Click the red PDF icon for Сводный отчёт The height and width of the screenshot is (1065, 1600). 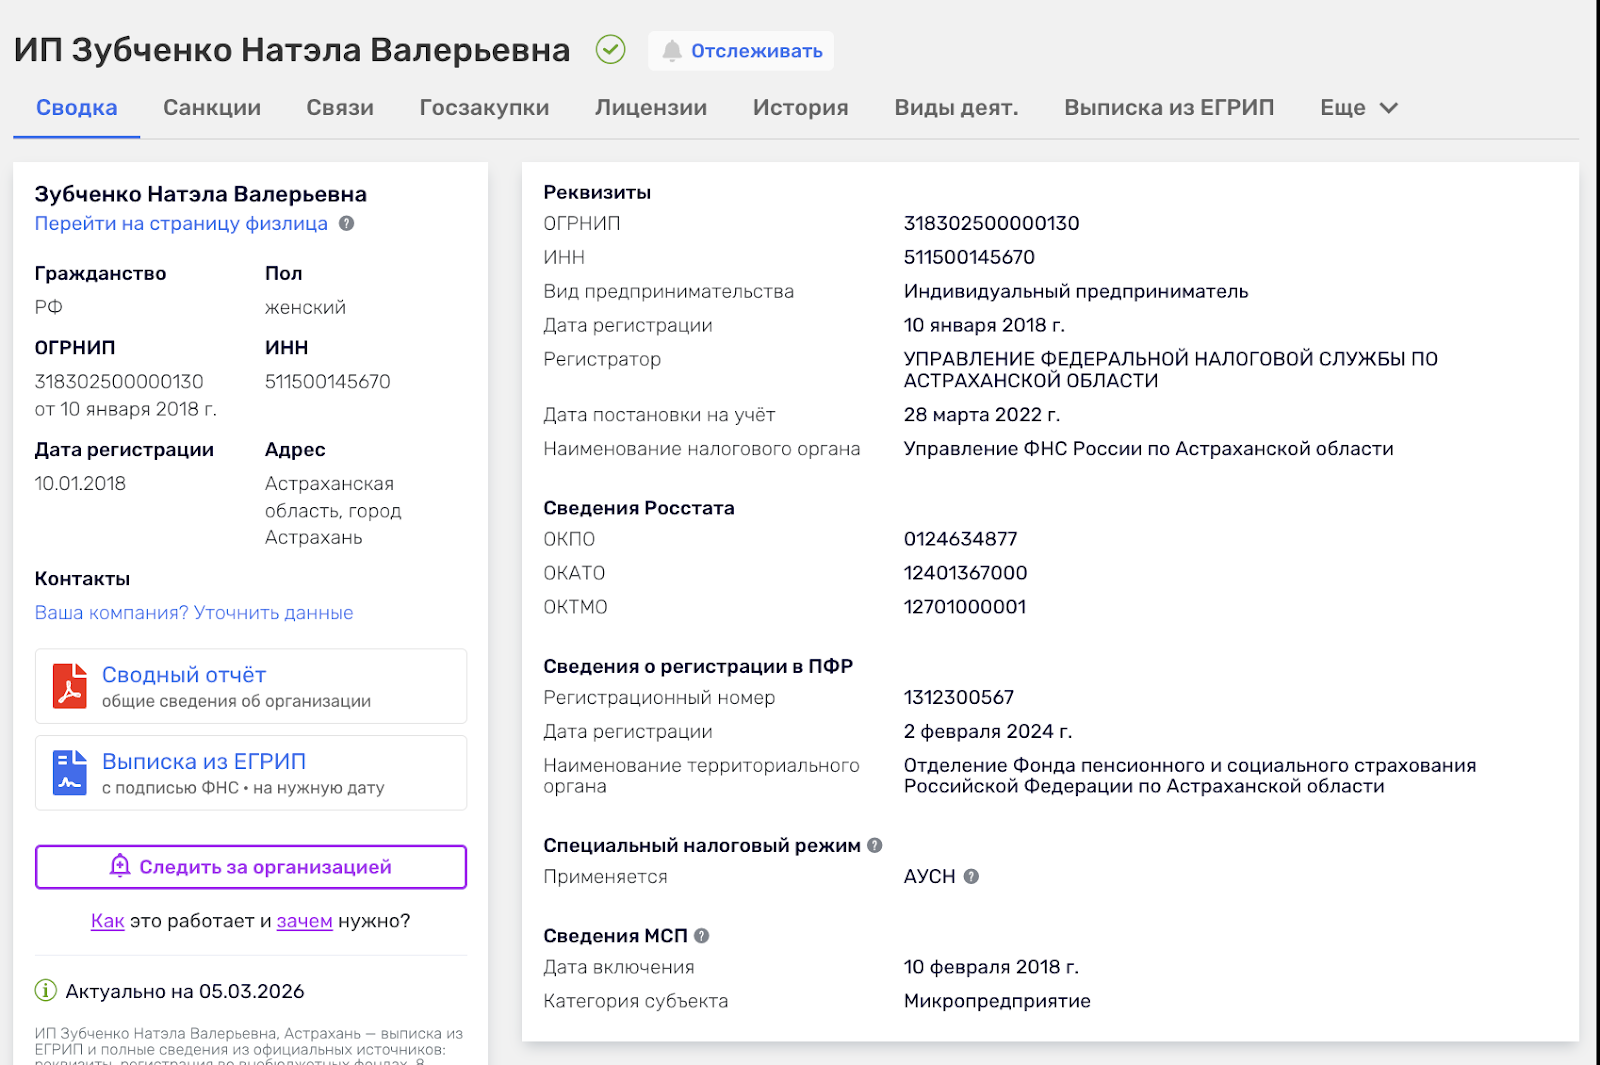click(69, 686)
